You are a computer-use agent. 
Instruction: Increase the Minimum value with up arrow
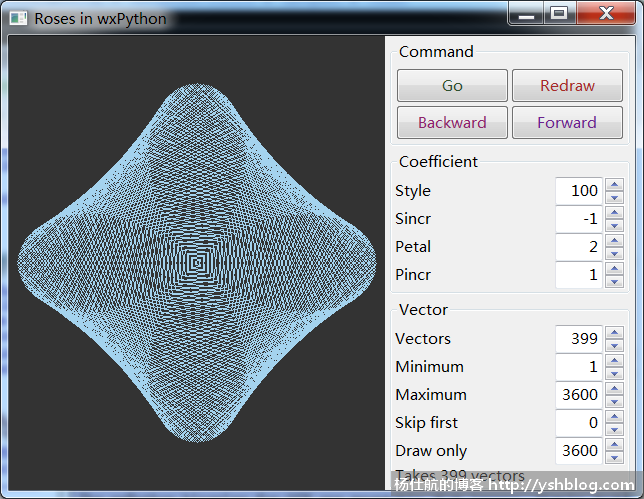click(614, 360)
